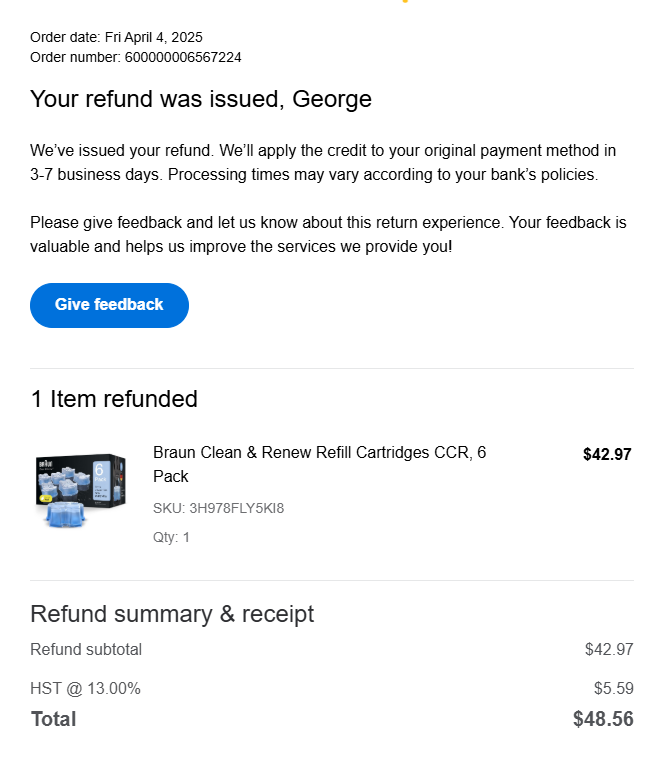Click the Give feedback button

coord(109,305)
